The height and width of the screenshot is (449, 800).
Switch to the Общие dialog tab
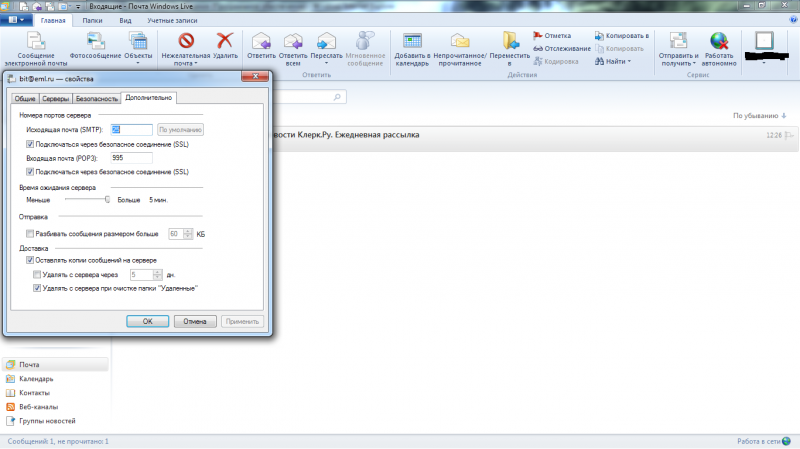24,98
